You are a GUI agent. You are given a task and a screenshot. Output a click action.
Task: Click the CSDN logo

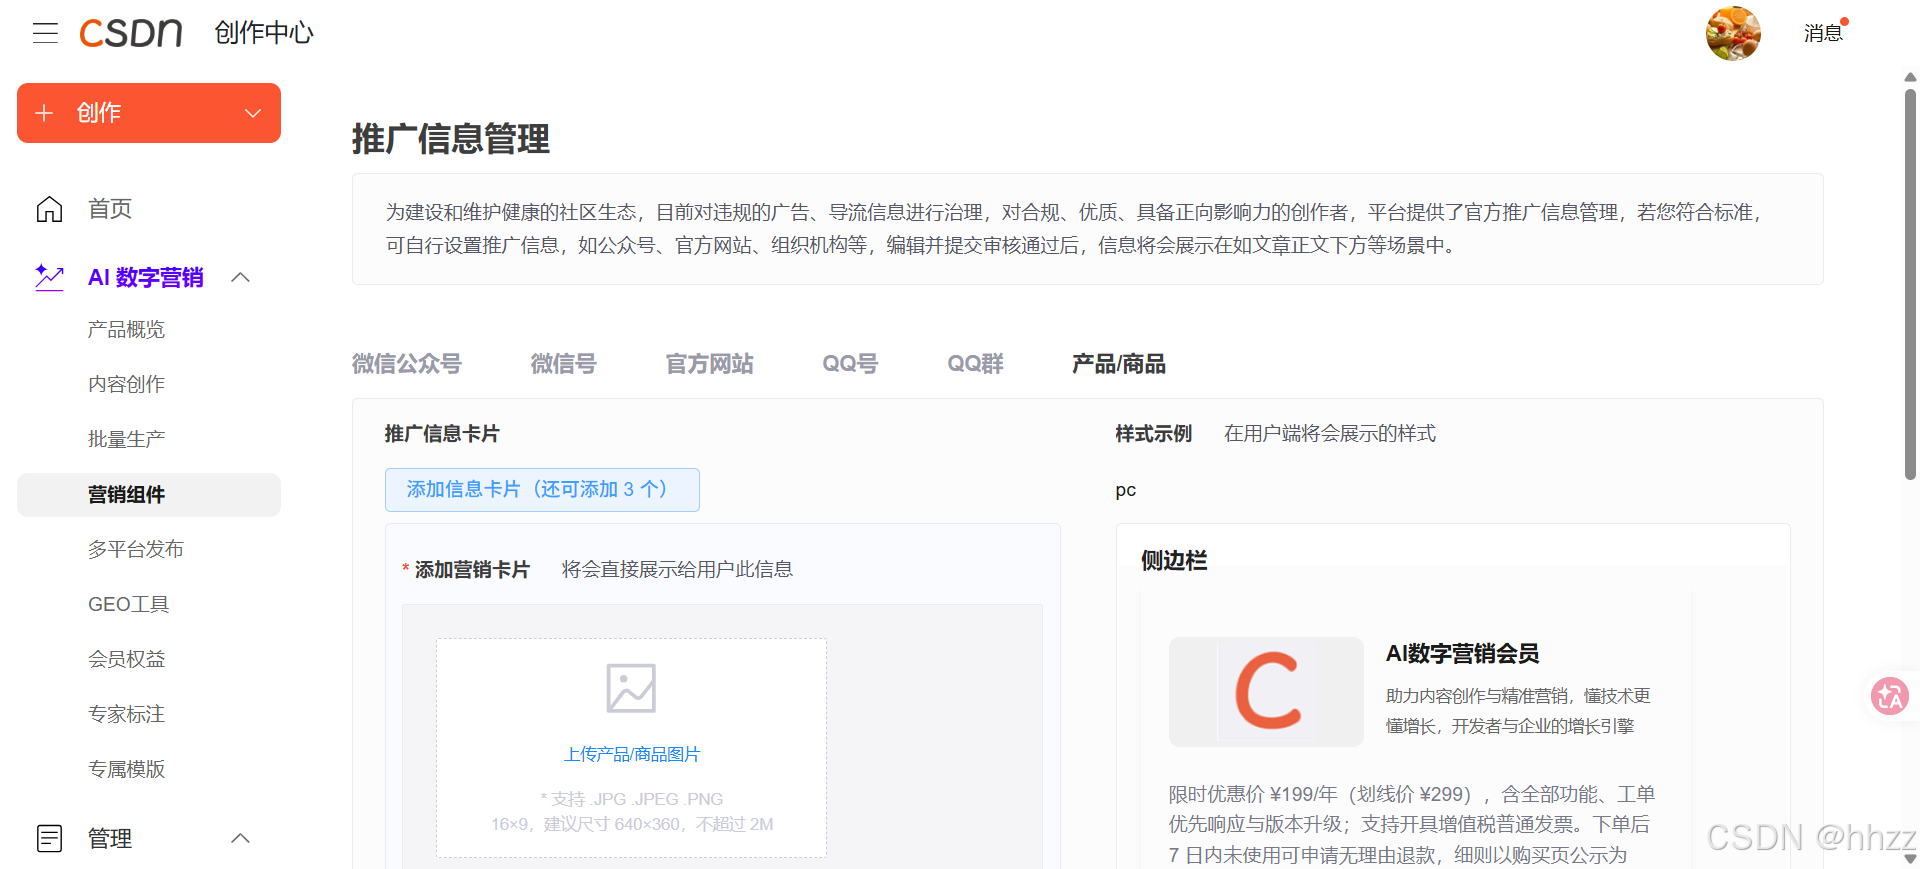coord(131,33)
